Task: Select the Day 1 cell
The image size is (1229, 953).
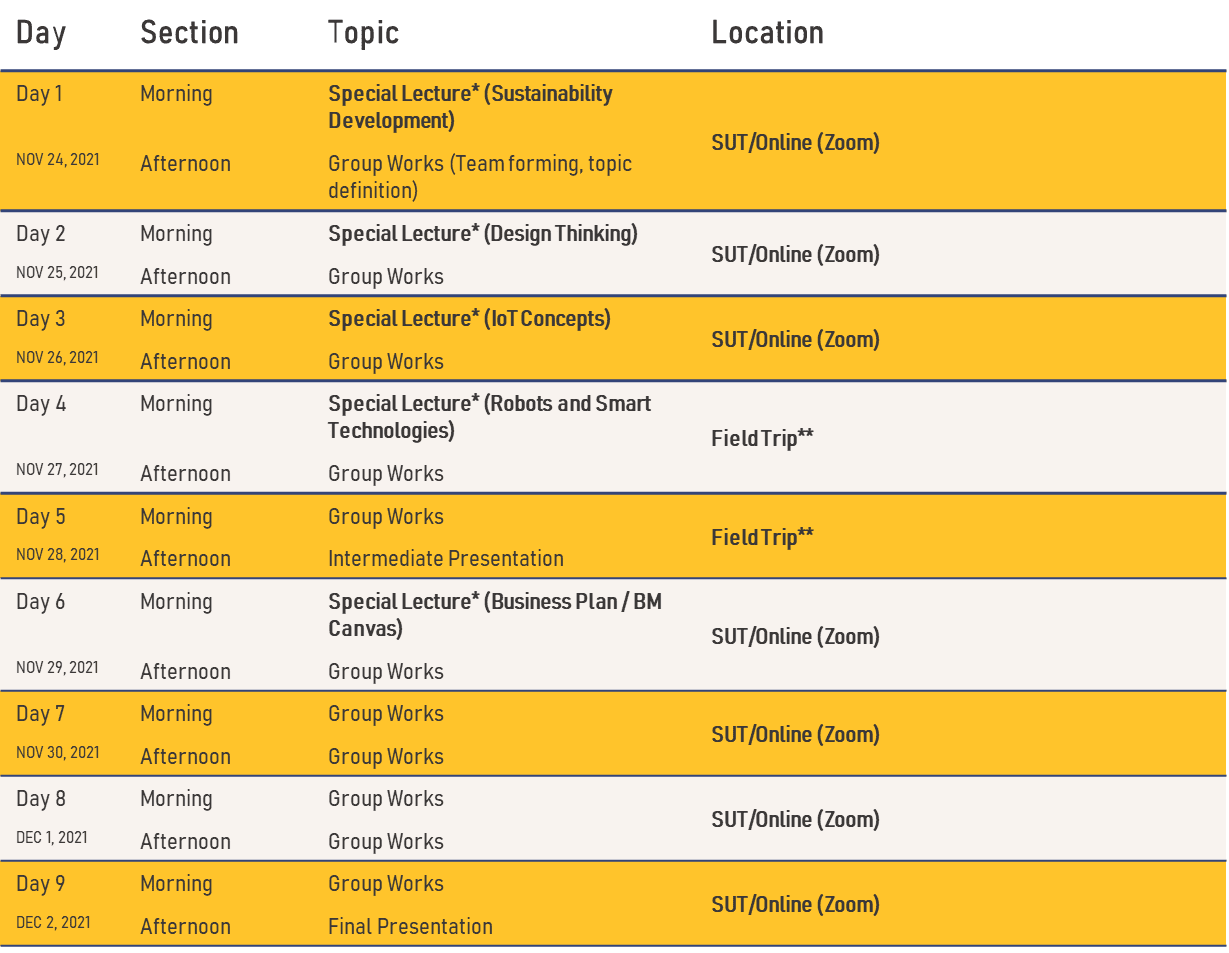Action: point(39,94)
